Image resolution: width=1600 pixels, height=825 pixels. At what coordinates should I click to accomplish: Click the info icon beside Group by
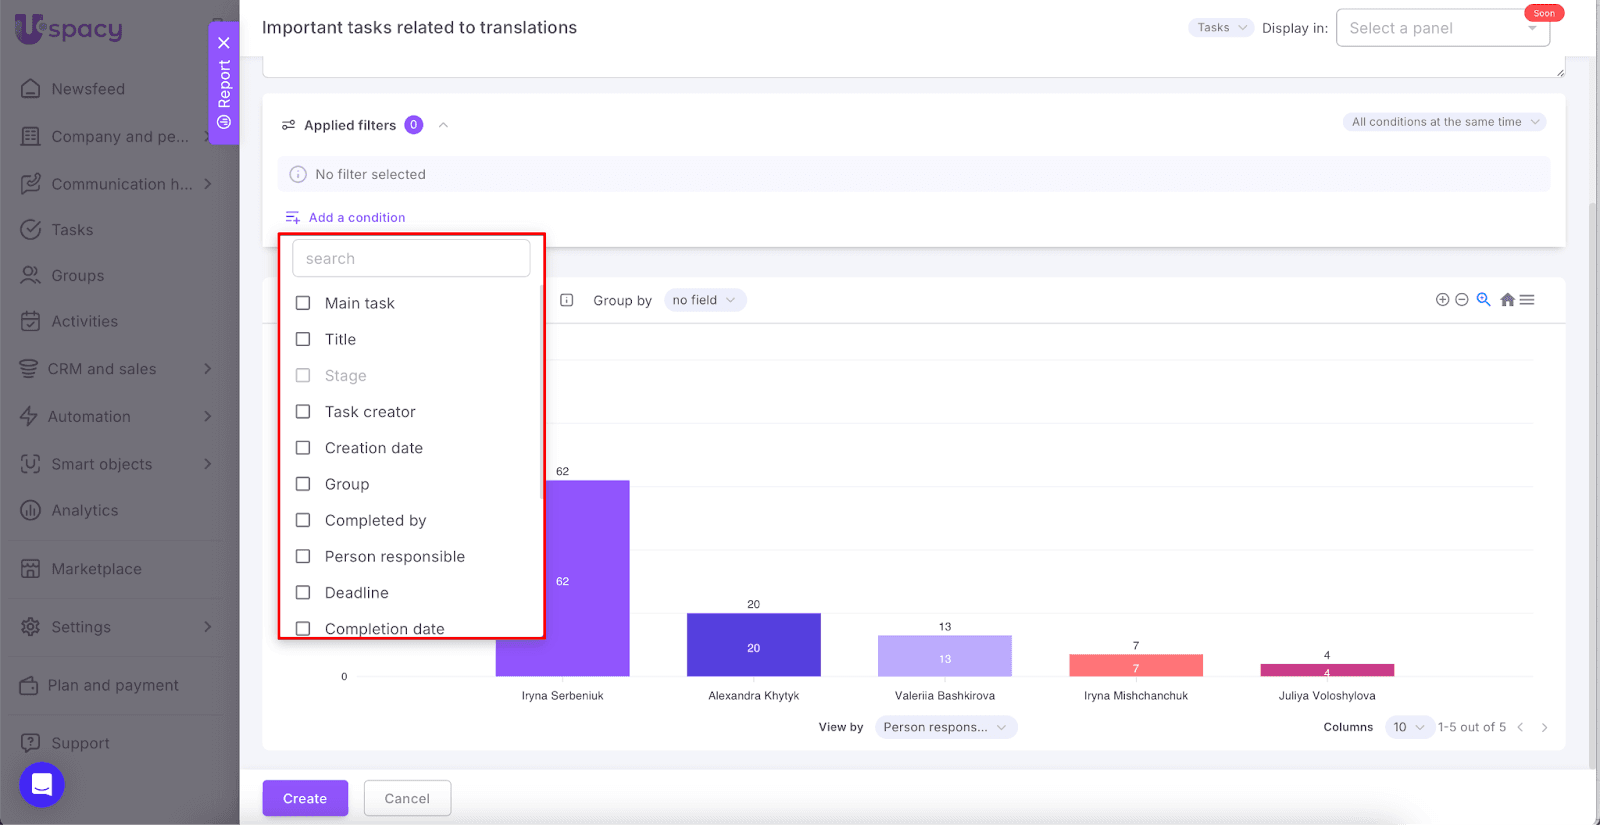pyautogui.click(x=567, y=300)
